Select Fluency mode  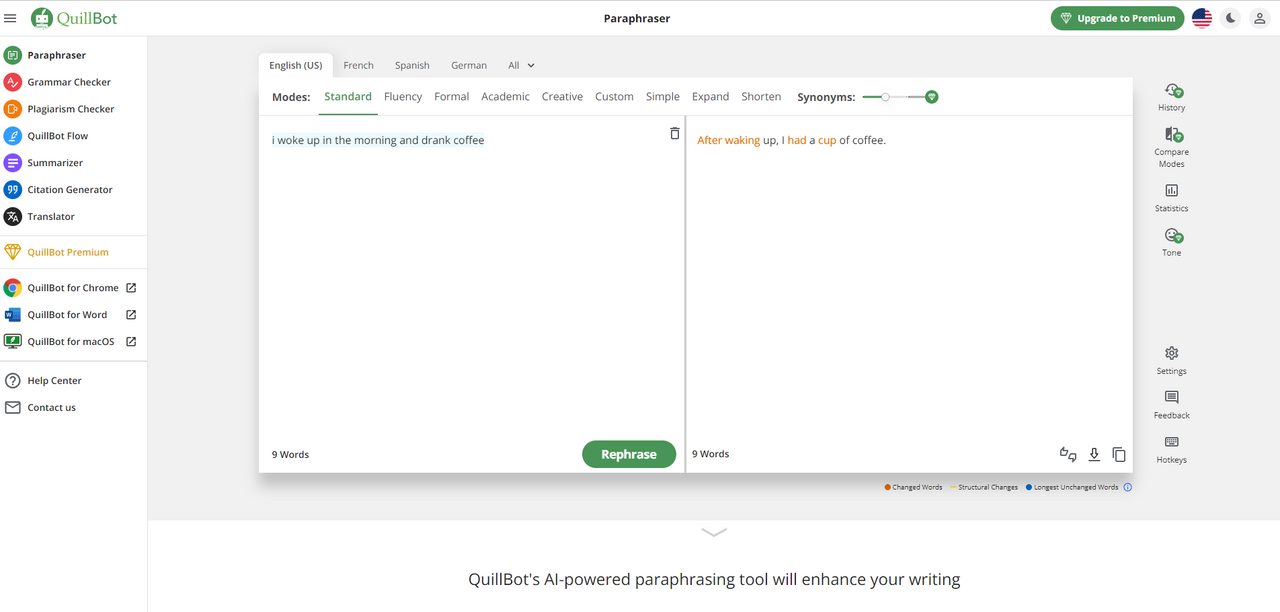403,97
